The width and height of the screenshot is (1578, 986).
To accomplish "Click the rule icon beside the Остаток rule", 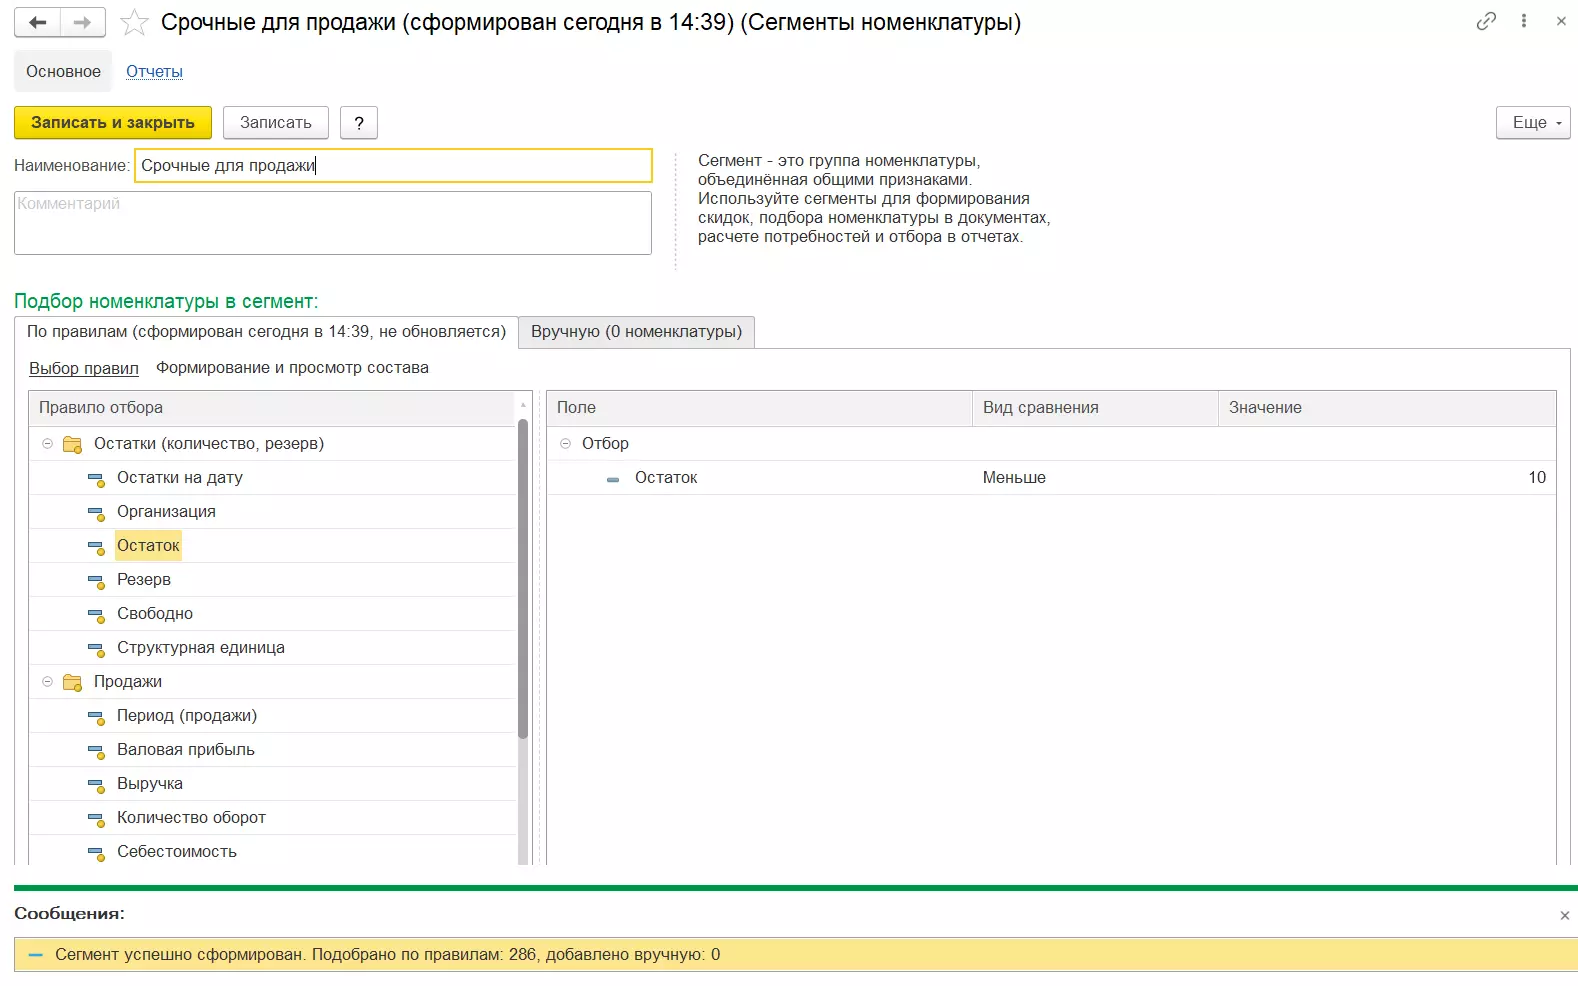I will pyautogui.click(x=96, y=547).
